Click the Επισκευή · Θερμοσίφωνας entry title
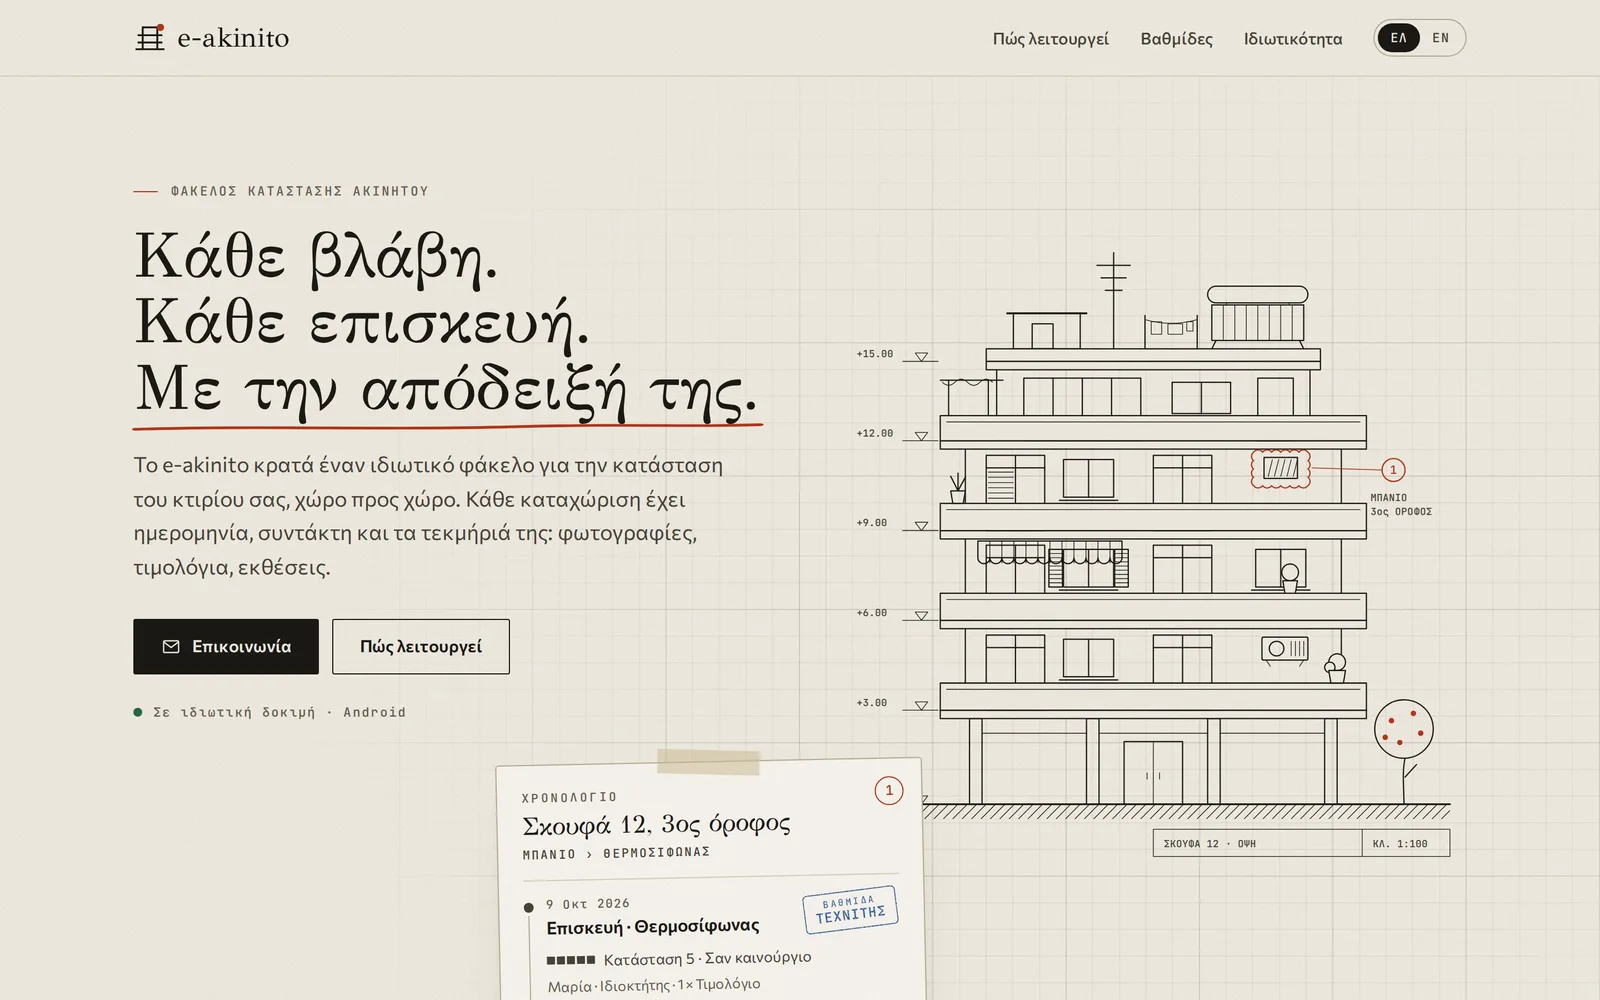 tap(653, 927)
